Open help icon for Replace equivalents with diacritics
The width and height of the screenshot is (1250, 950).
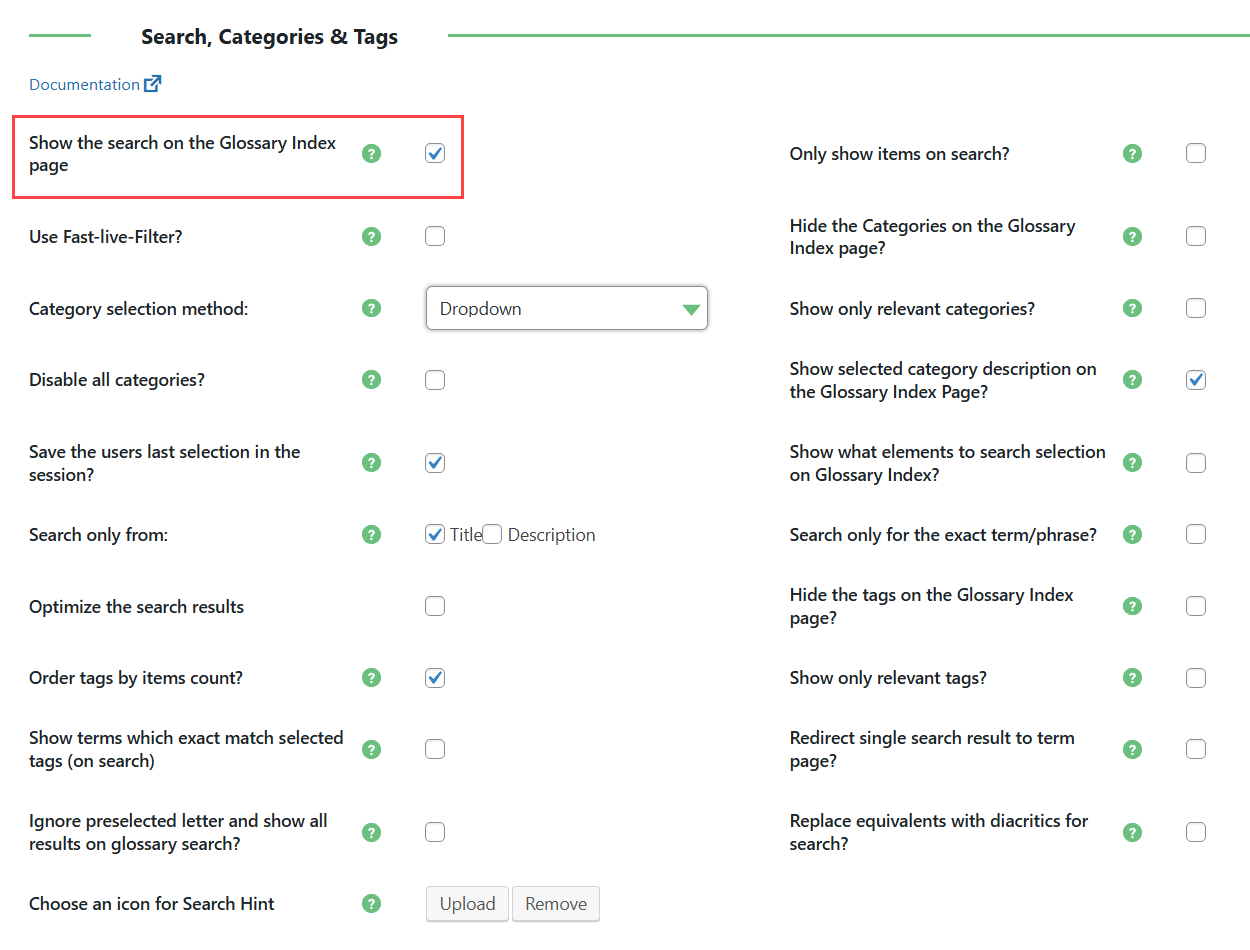pos(1132,832)
